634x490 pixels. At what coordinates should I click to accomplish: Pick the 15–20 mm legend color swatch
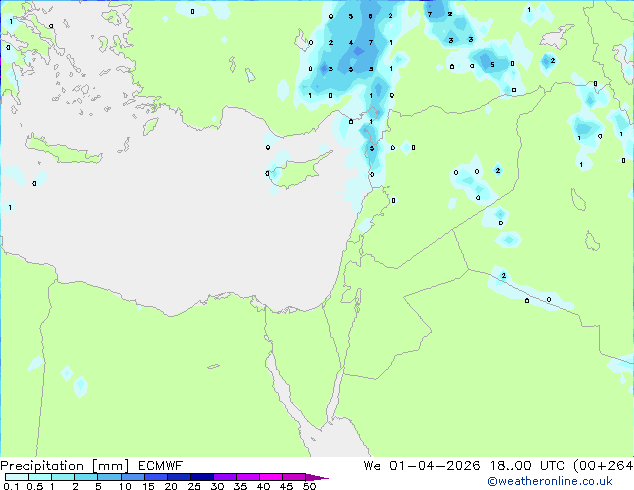tap(155, 477)
